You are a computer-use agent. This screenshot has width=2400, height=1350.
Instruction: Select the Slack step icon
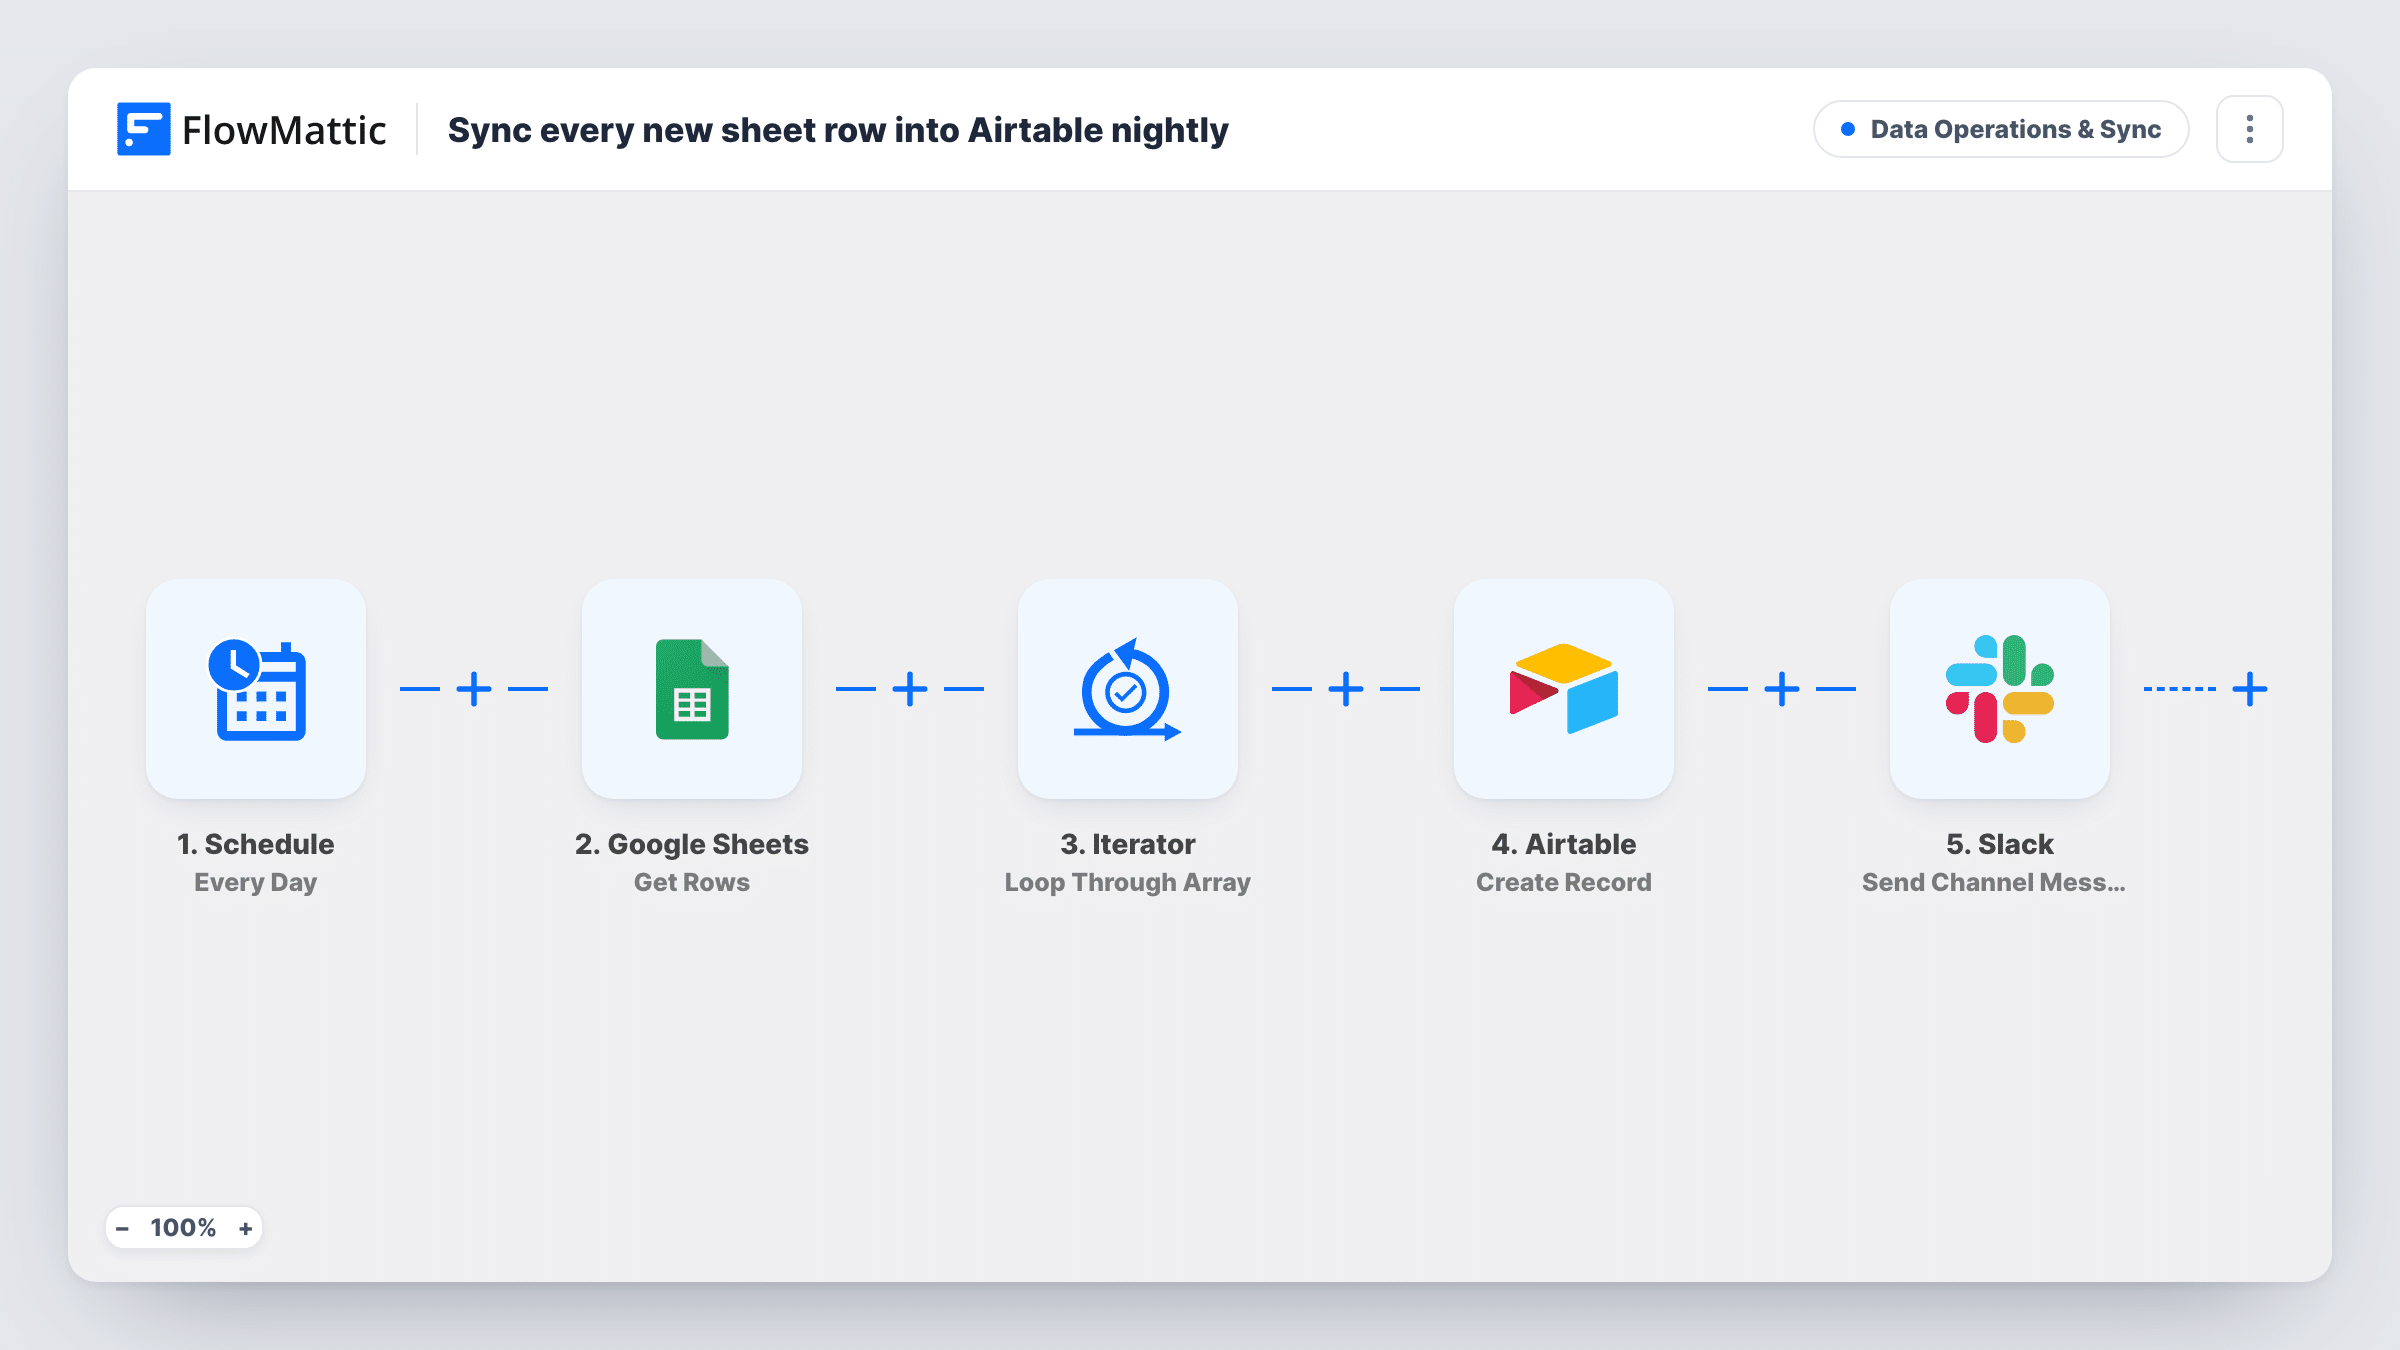(x=2000, y=689)
